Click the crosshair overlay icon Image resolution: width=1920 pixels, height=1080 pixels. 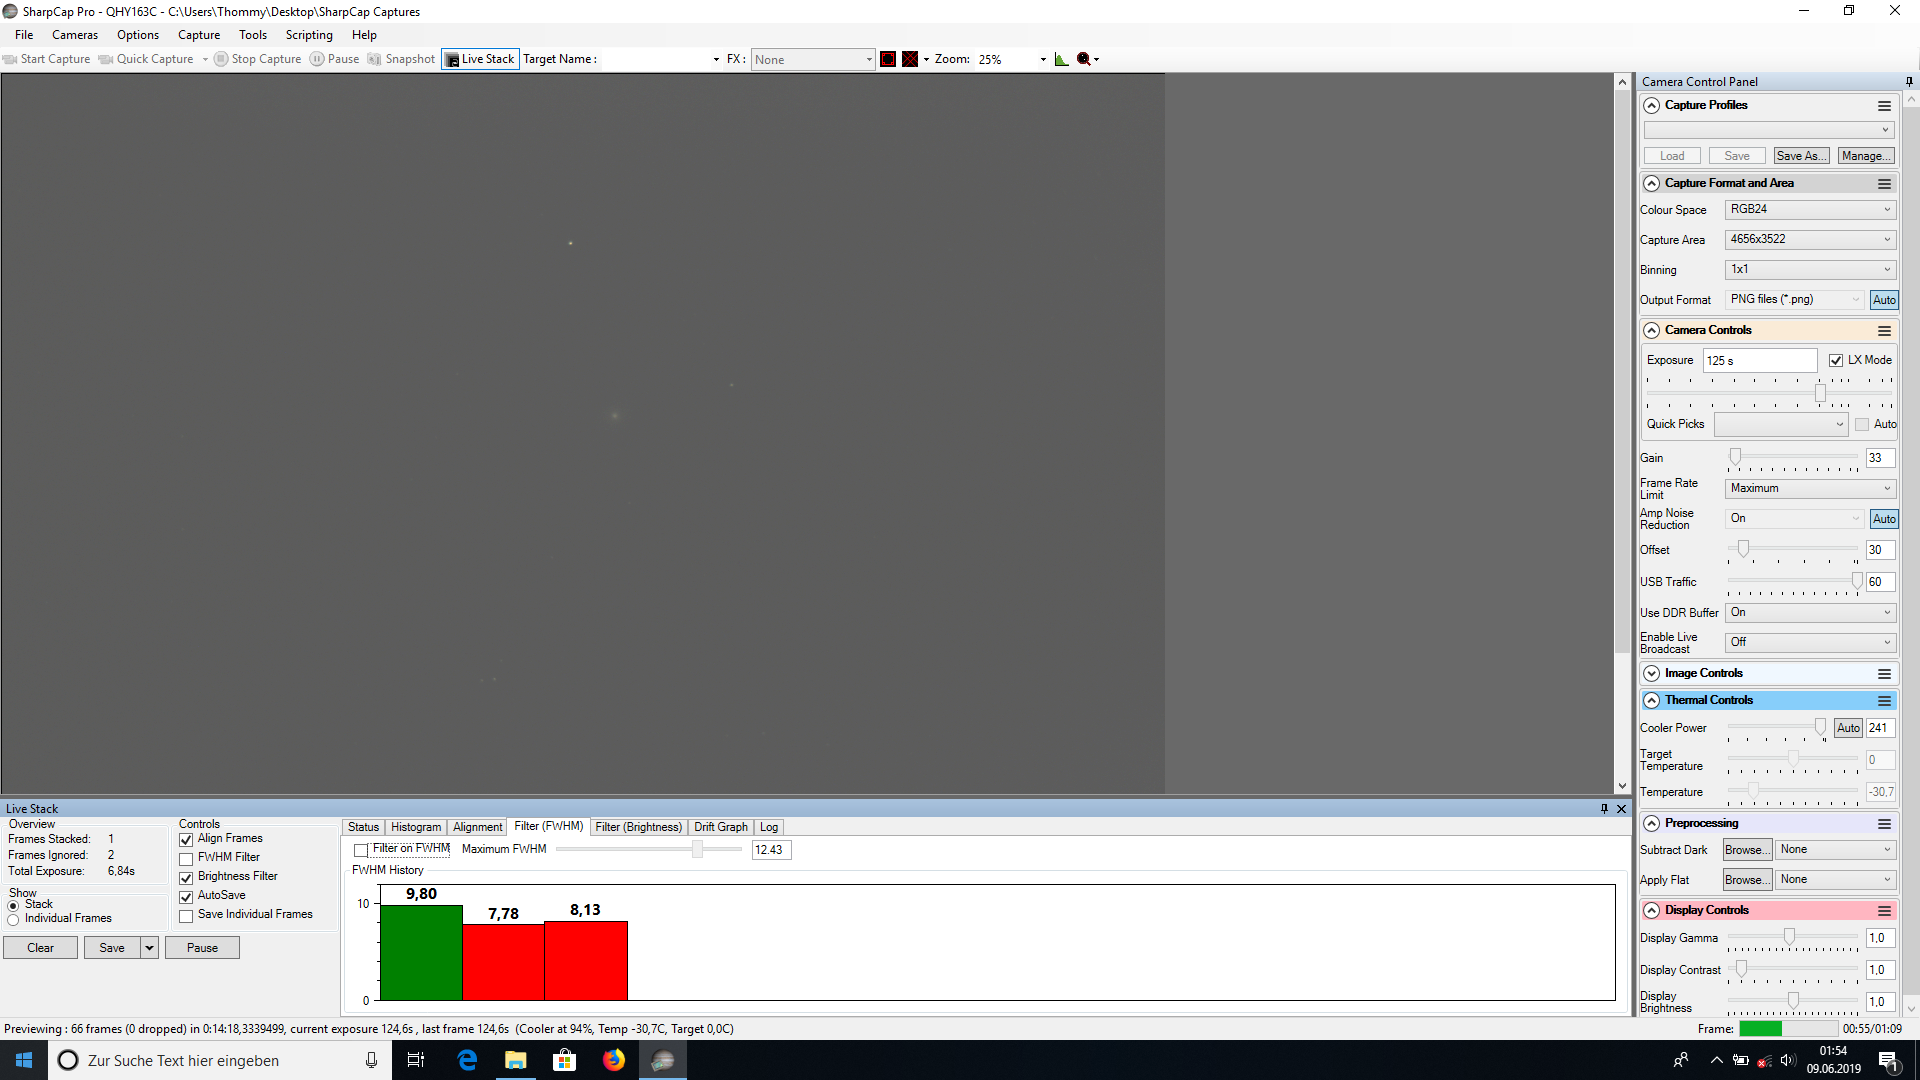click(910, 59)
